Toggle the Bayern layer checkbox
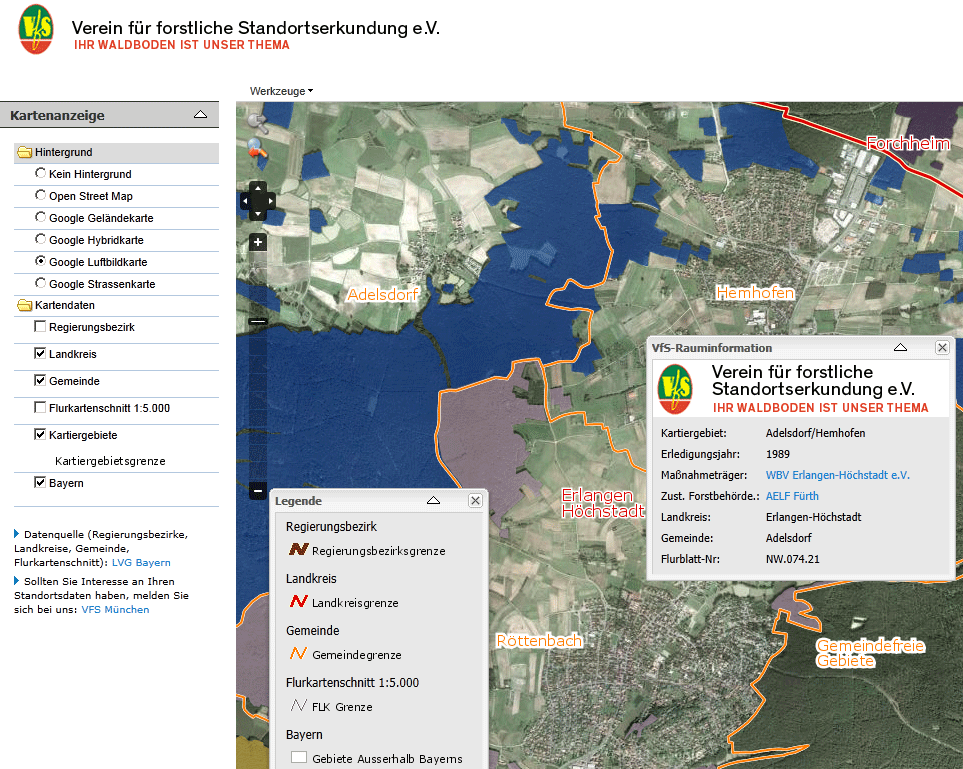This screenshot has width=963, height=769. tap(40, 482)
